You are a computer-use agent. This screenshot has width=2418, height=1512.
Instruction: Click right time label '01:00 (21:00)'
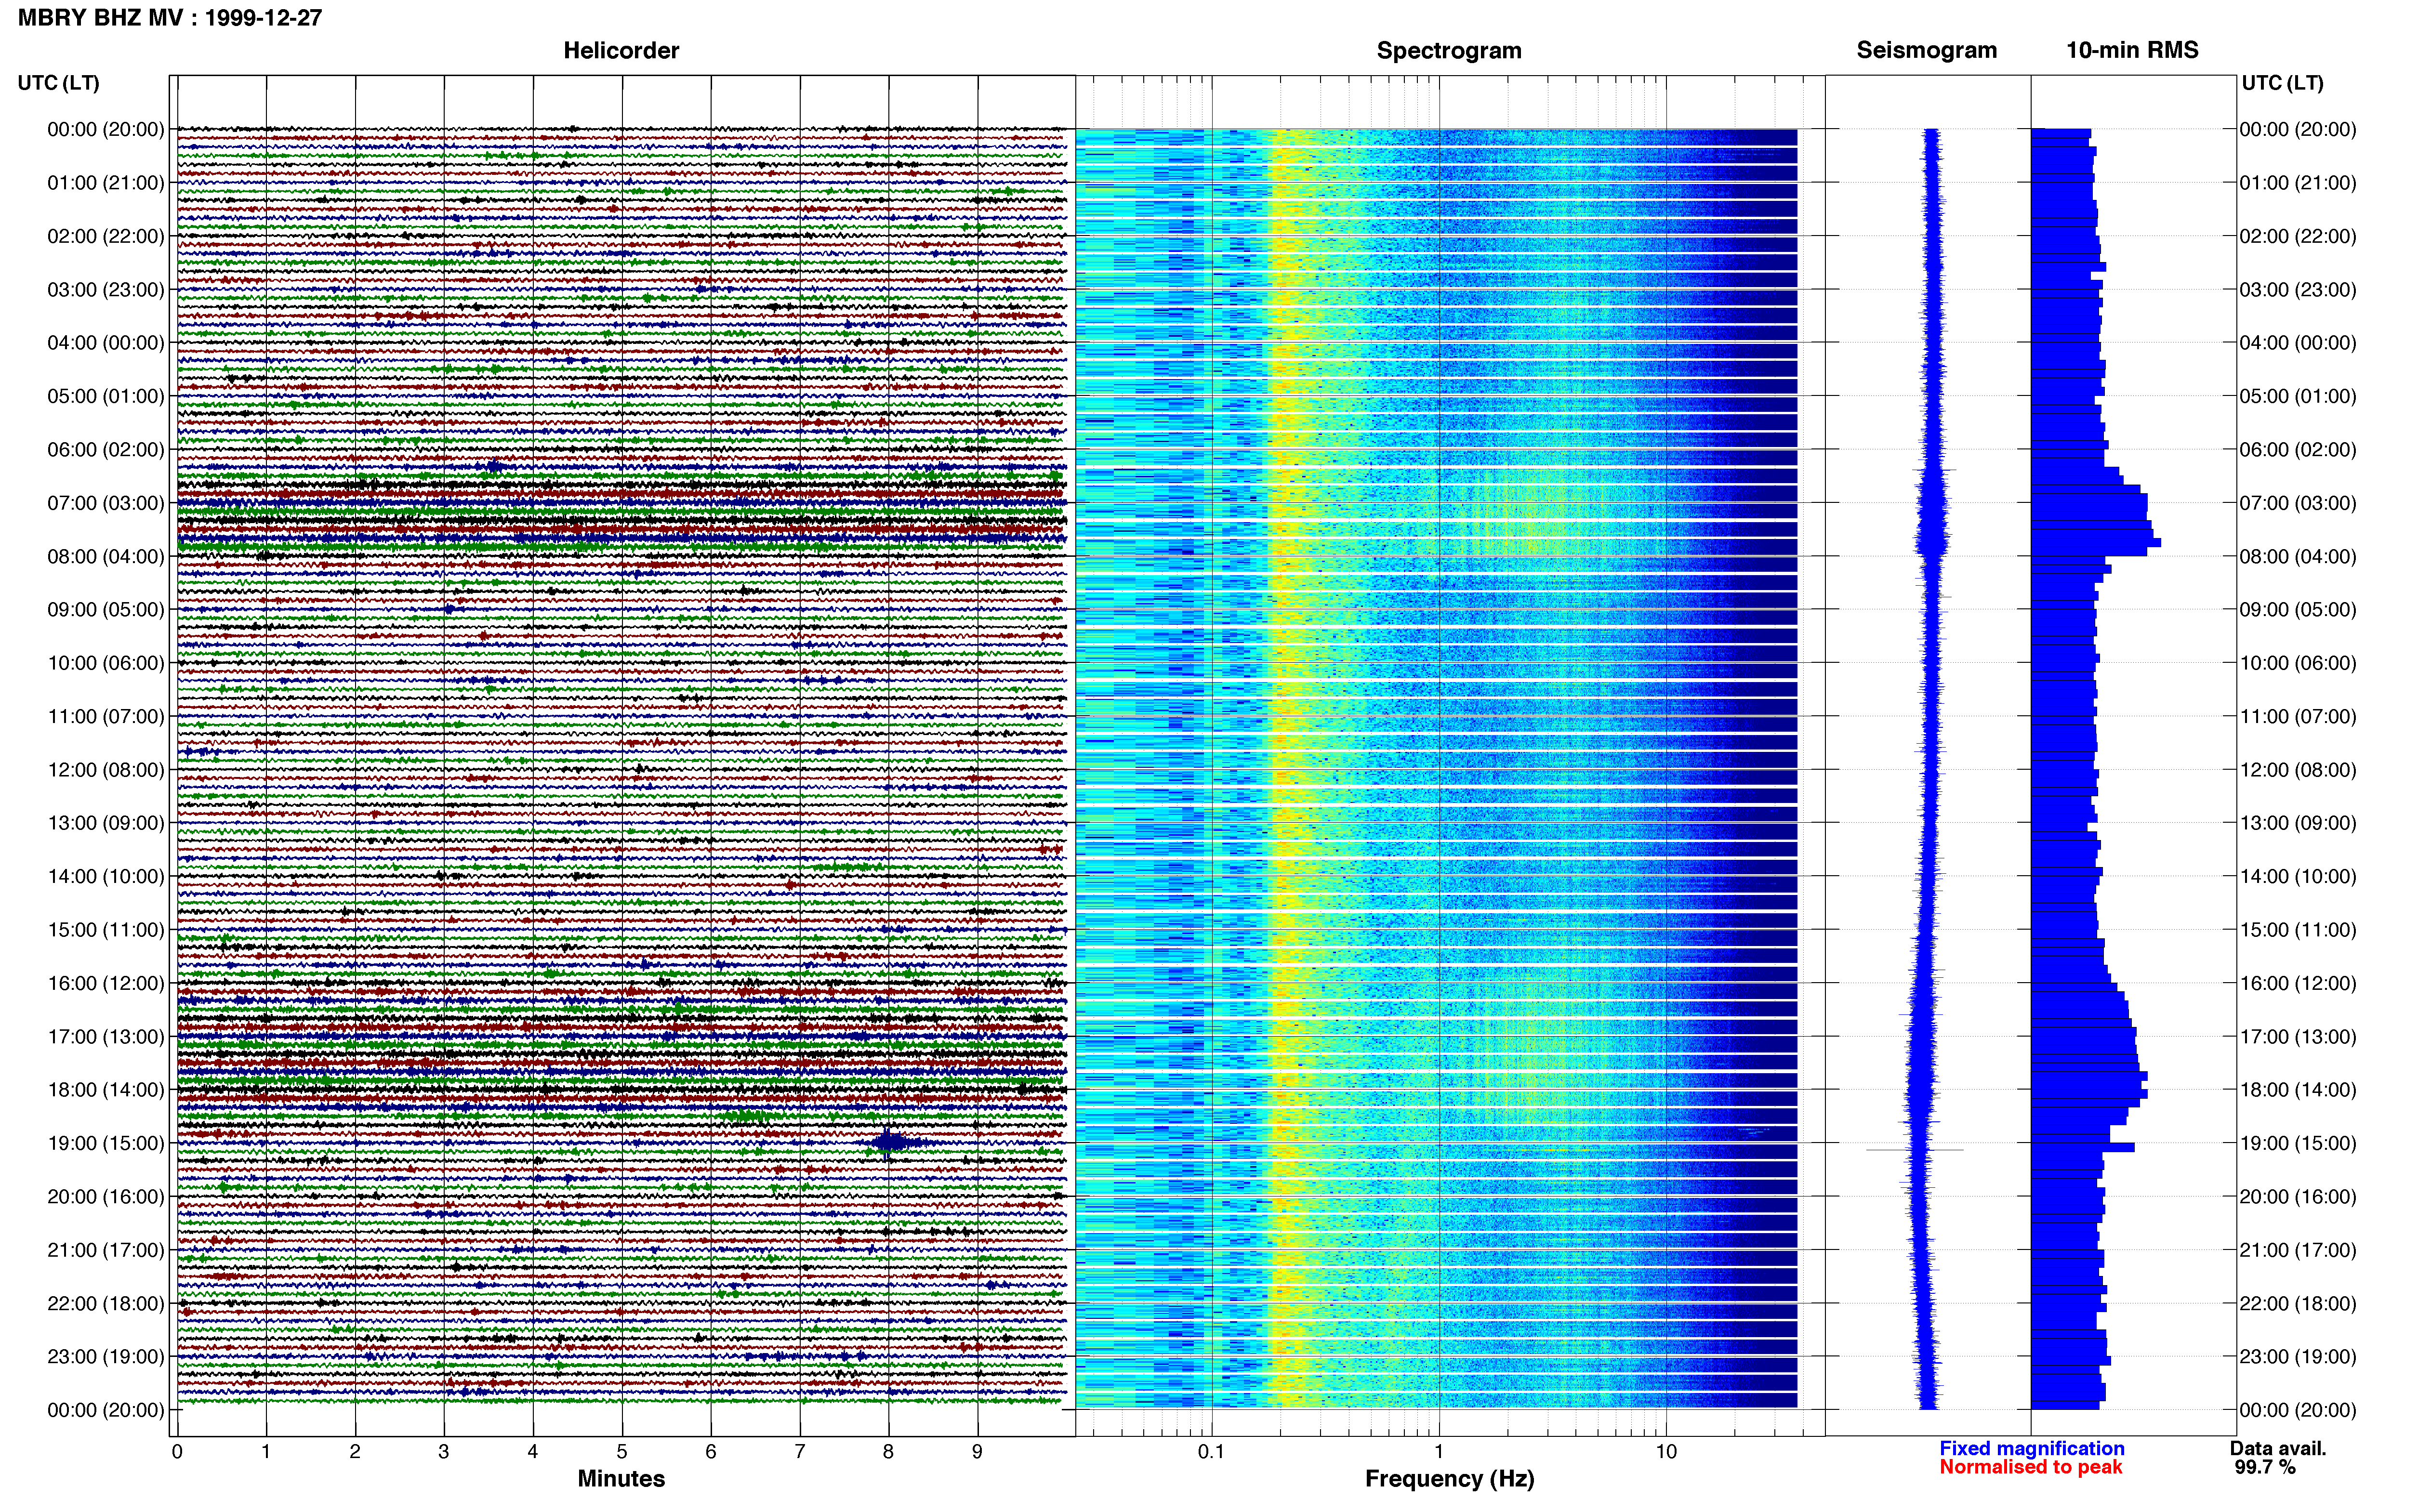pyautogui.click(x=2298, y=183)
